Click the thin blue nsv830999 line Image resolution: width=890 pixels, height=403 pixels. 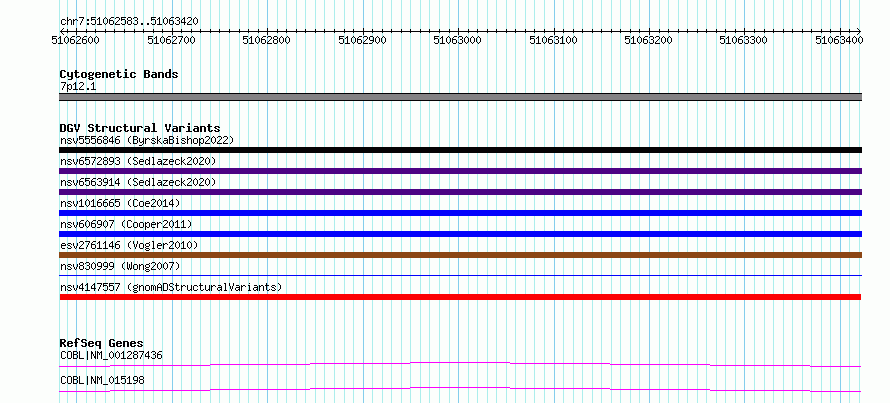point(460,275)
